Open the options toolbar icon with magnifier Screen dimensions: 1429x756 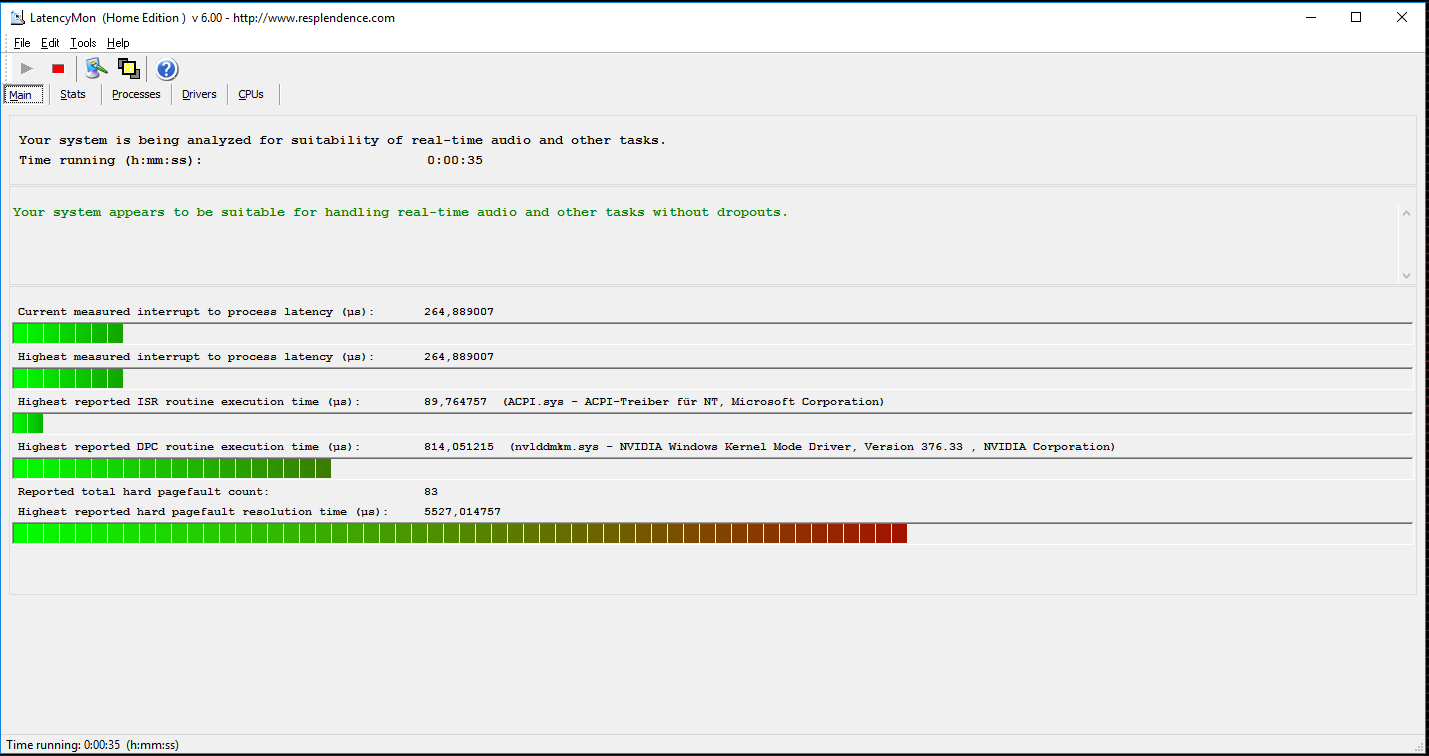[x=96, y=68]
